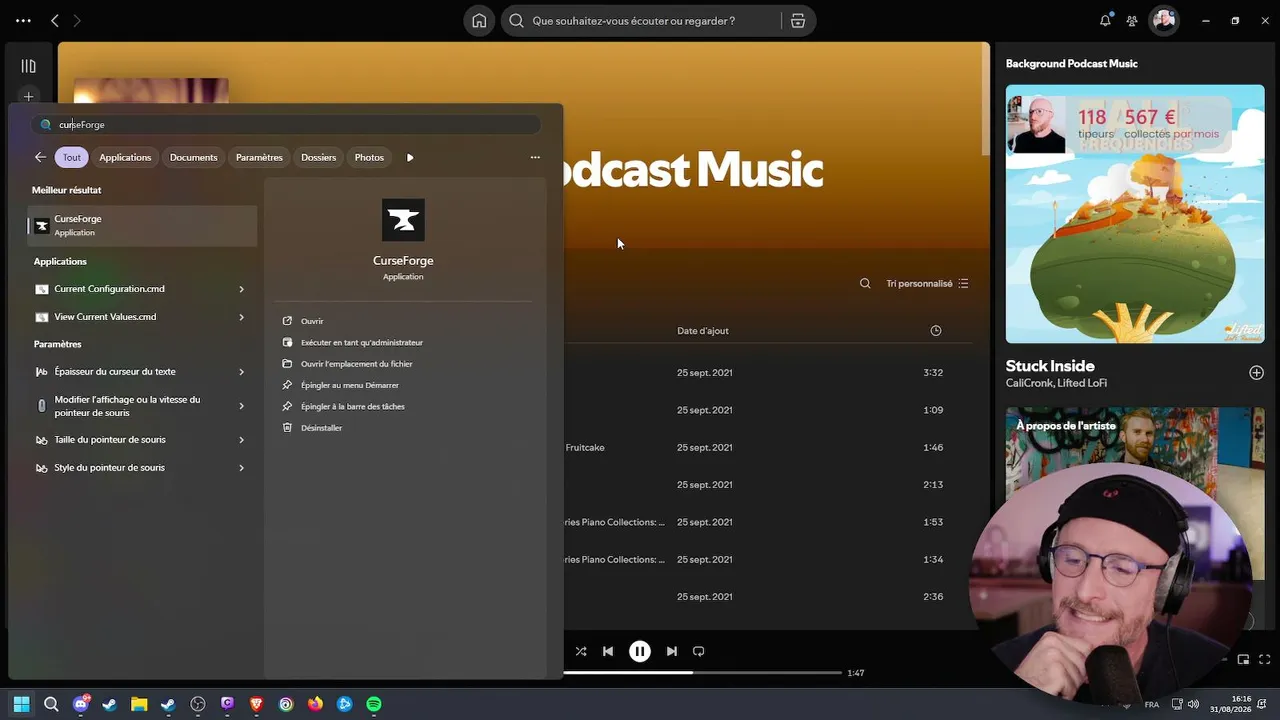
Task: Select the Tout filter tab
Action: (x=72, y=157)
